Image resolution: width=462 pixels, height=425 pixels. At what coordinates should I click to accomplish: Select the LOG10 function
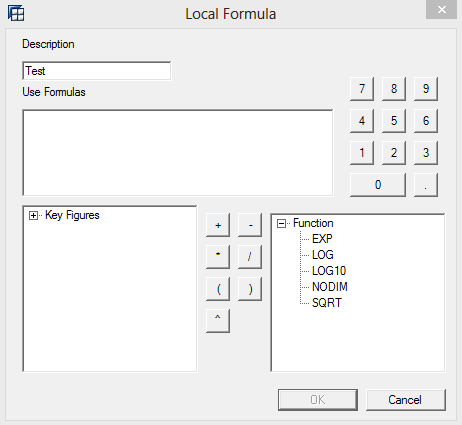(329, 271)
